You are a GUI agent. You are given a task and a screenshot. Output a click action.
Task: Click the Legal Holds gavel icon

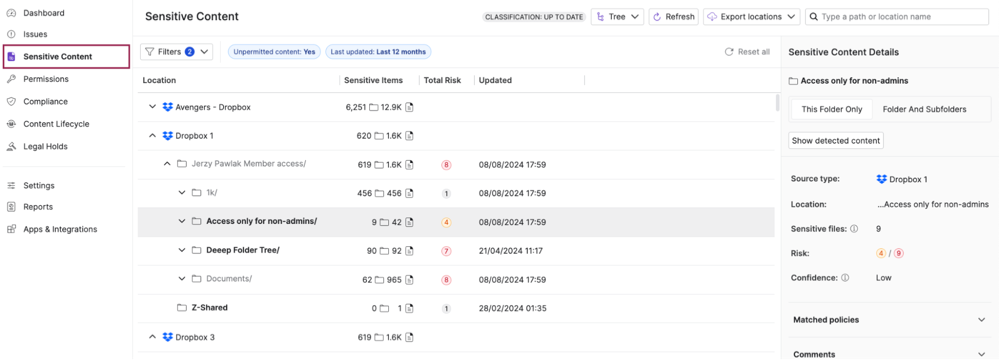point(11,147)
